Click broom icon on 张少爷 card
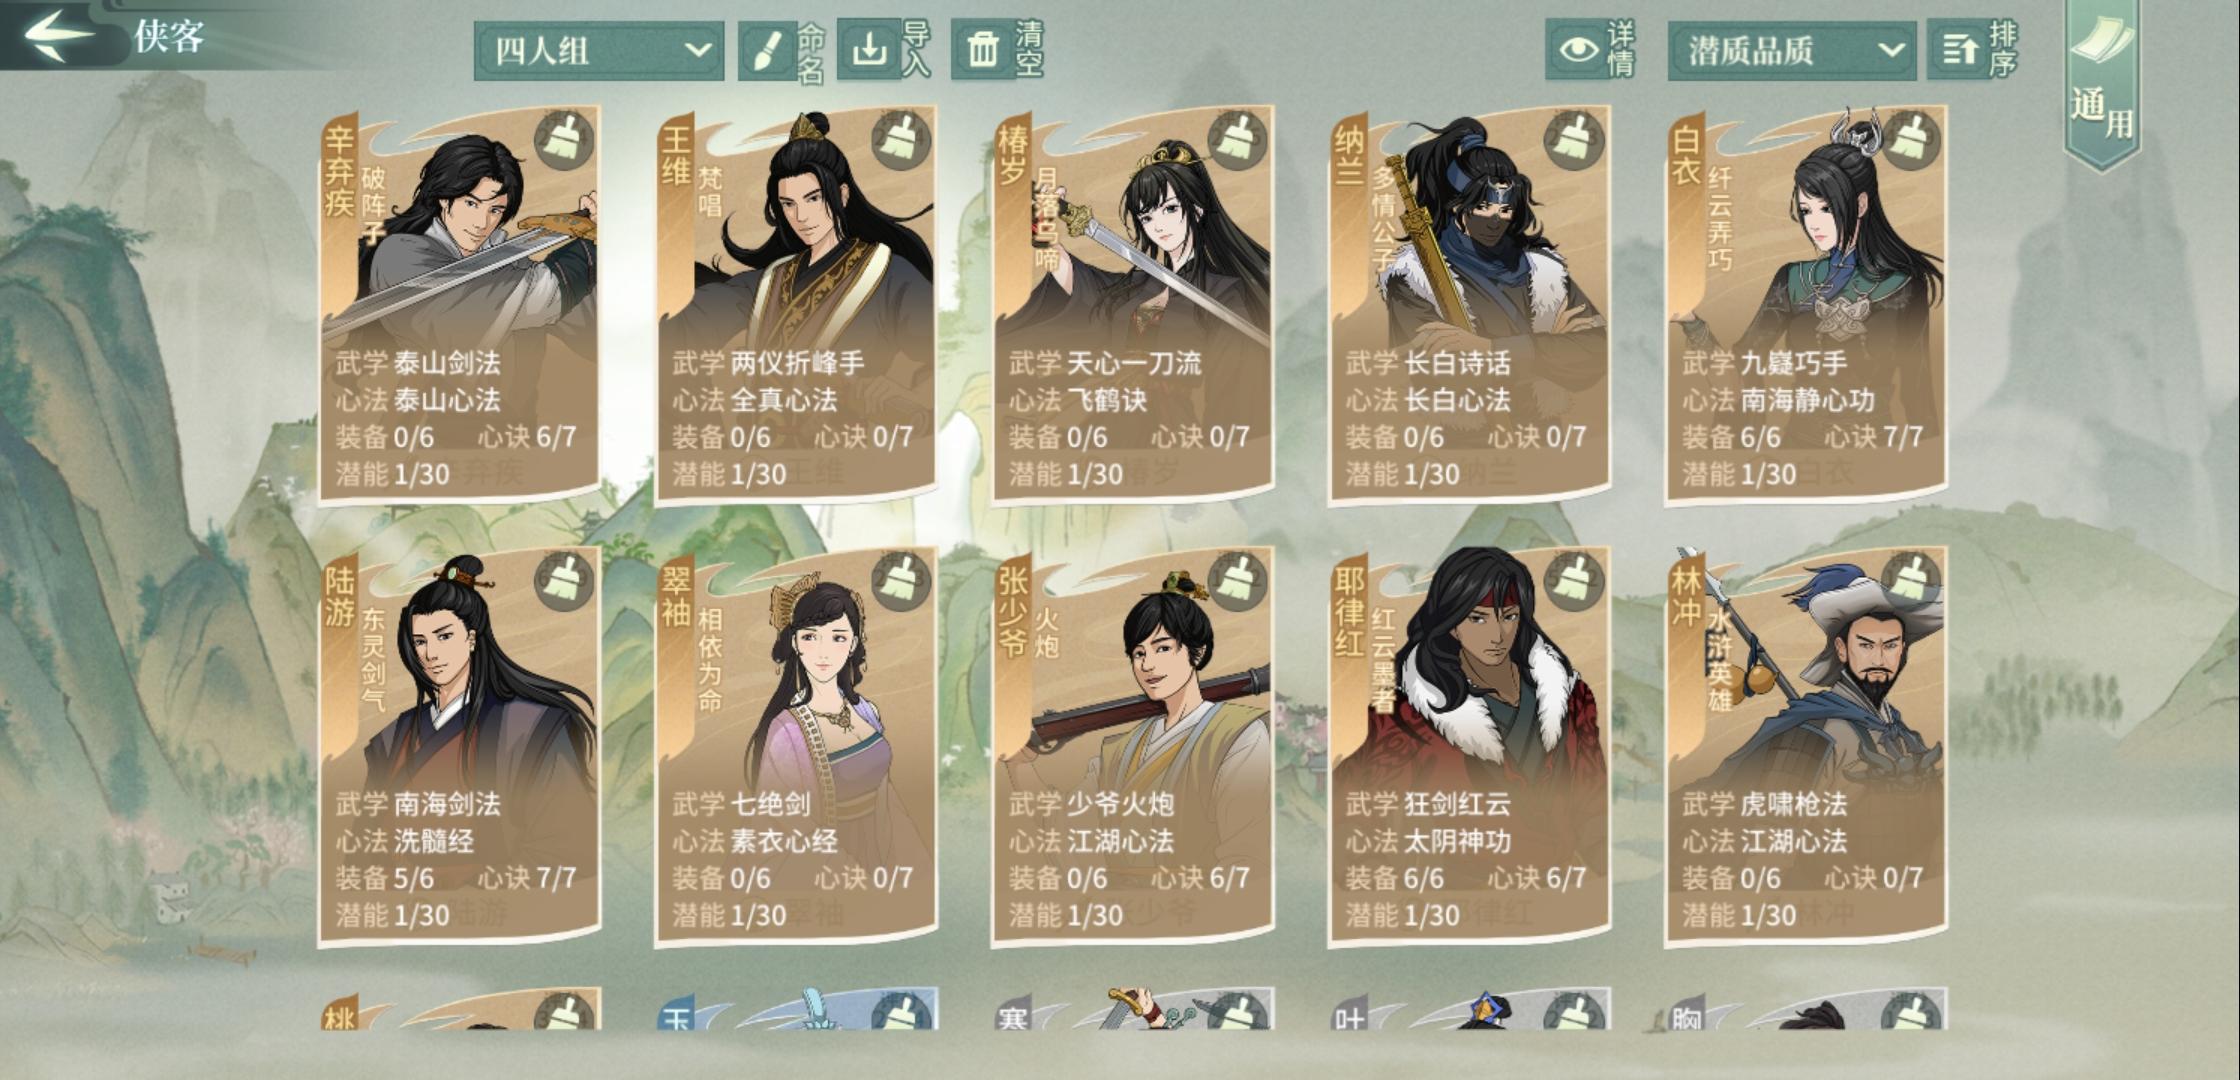This screenshot has width=2240, height=1080. pyautogui.click(x=1237, y=581)
